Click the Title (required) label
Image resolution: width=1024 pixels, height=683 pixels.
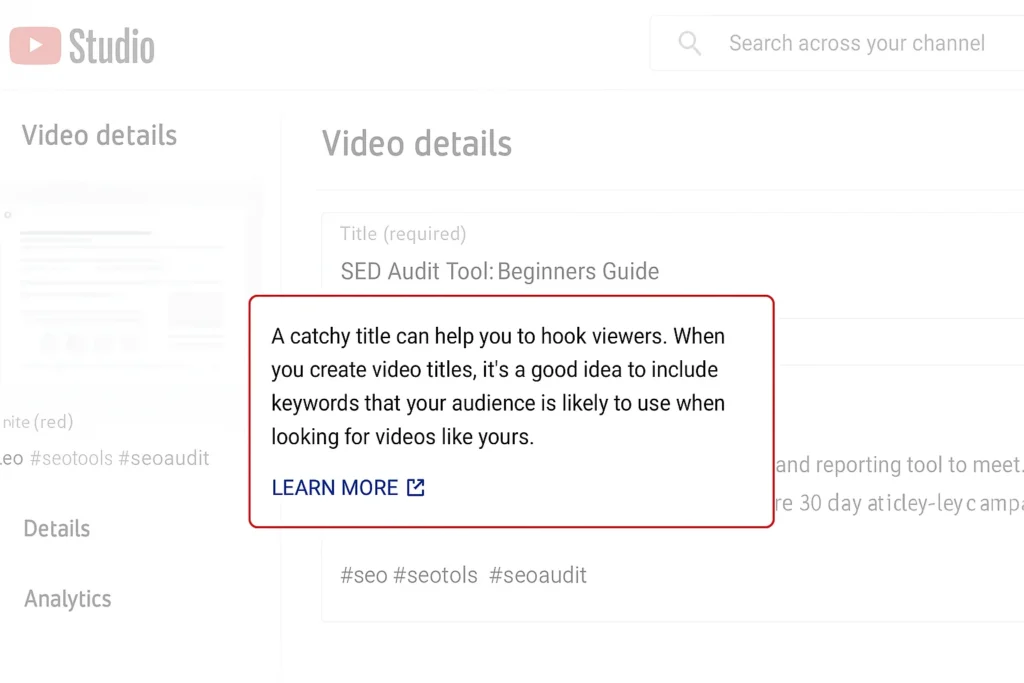click(x=403, y=234)
